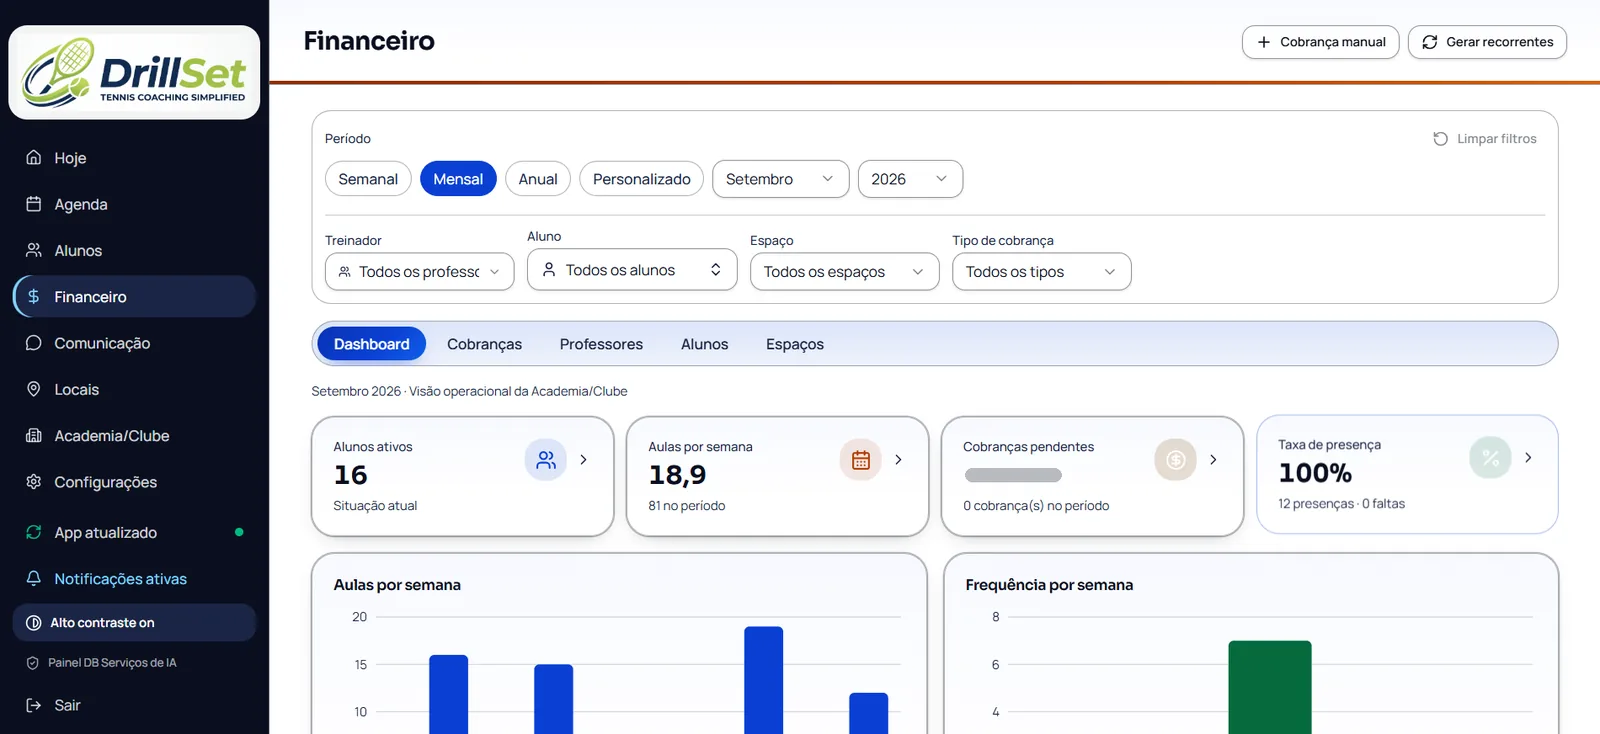Viewport: 1600px width, 734px height.
Task: Click the Locais map pin icon
Action: pos(34,389)
